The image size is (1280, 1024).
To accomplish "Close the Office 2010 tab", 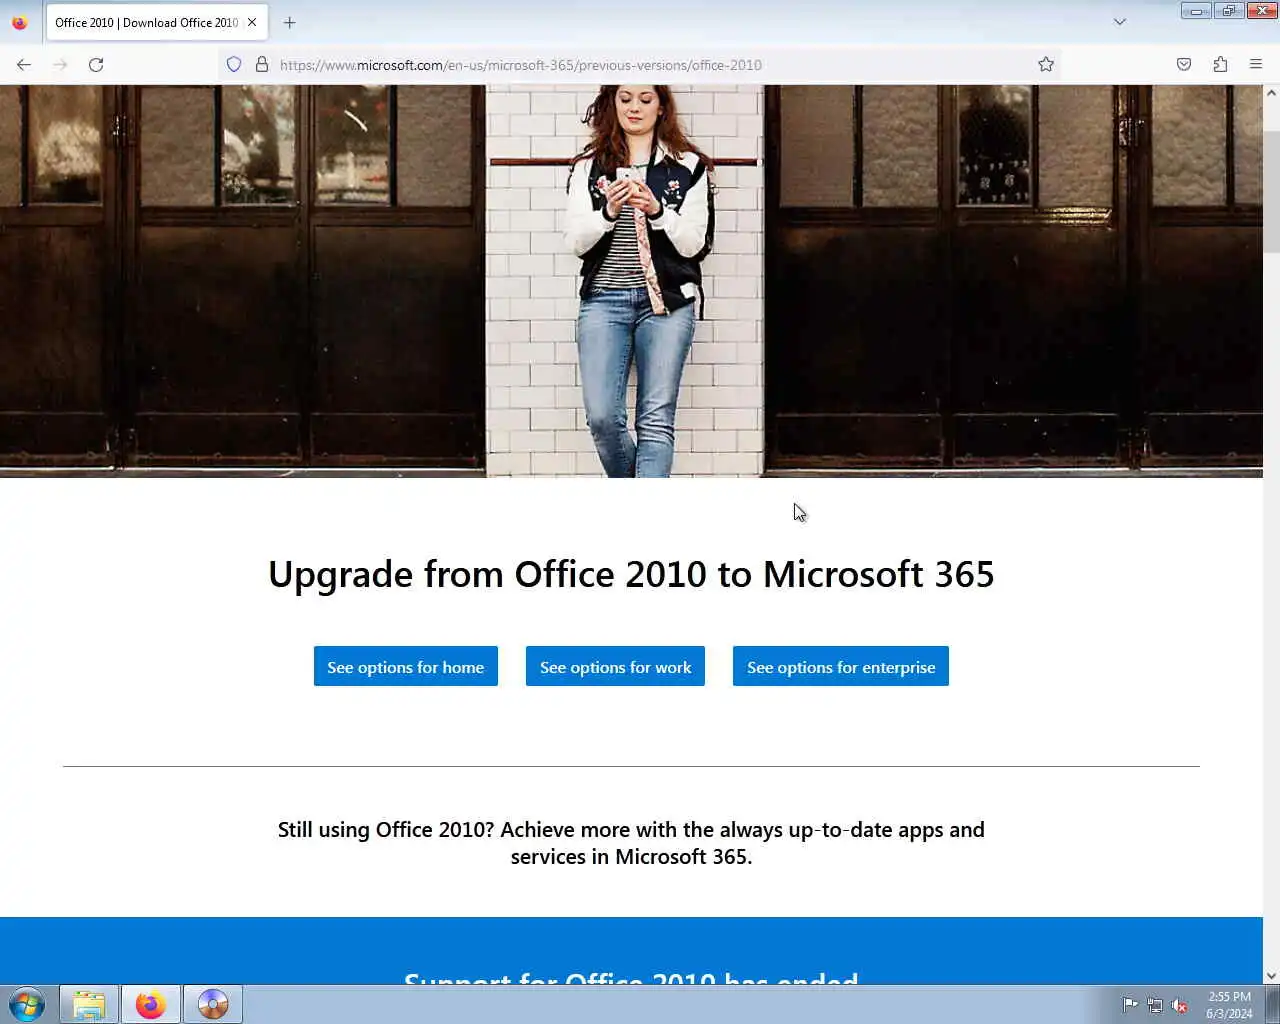I will (252, 22).
